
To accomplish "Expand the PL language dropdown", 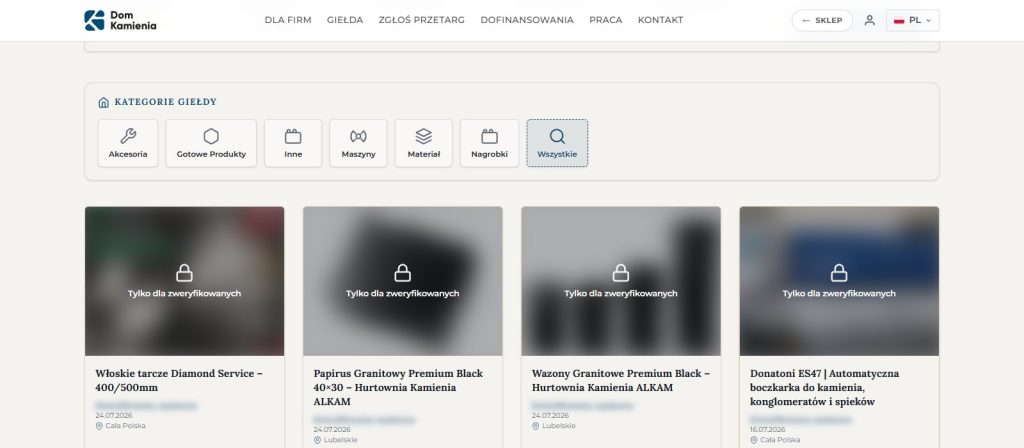I will pyautogui.click(x=912, y=20).
